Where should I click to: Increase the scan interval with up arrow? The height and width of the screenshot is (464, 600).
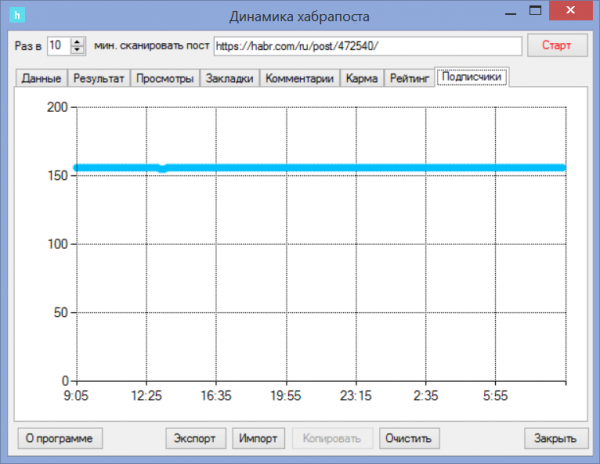click(79, 41)
